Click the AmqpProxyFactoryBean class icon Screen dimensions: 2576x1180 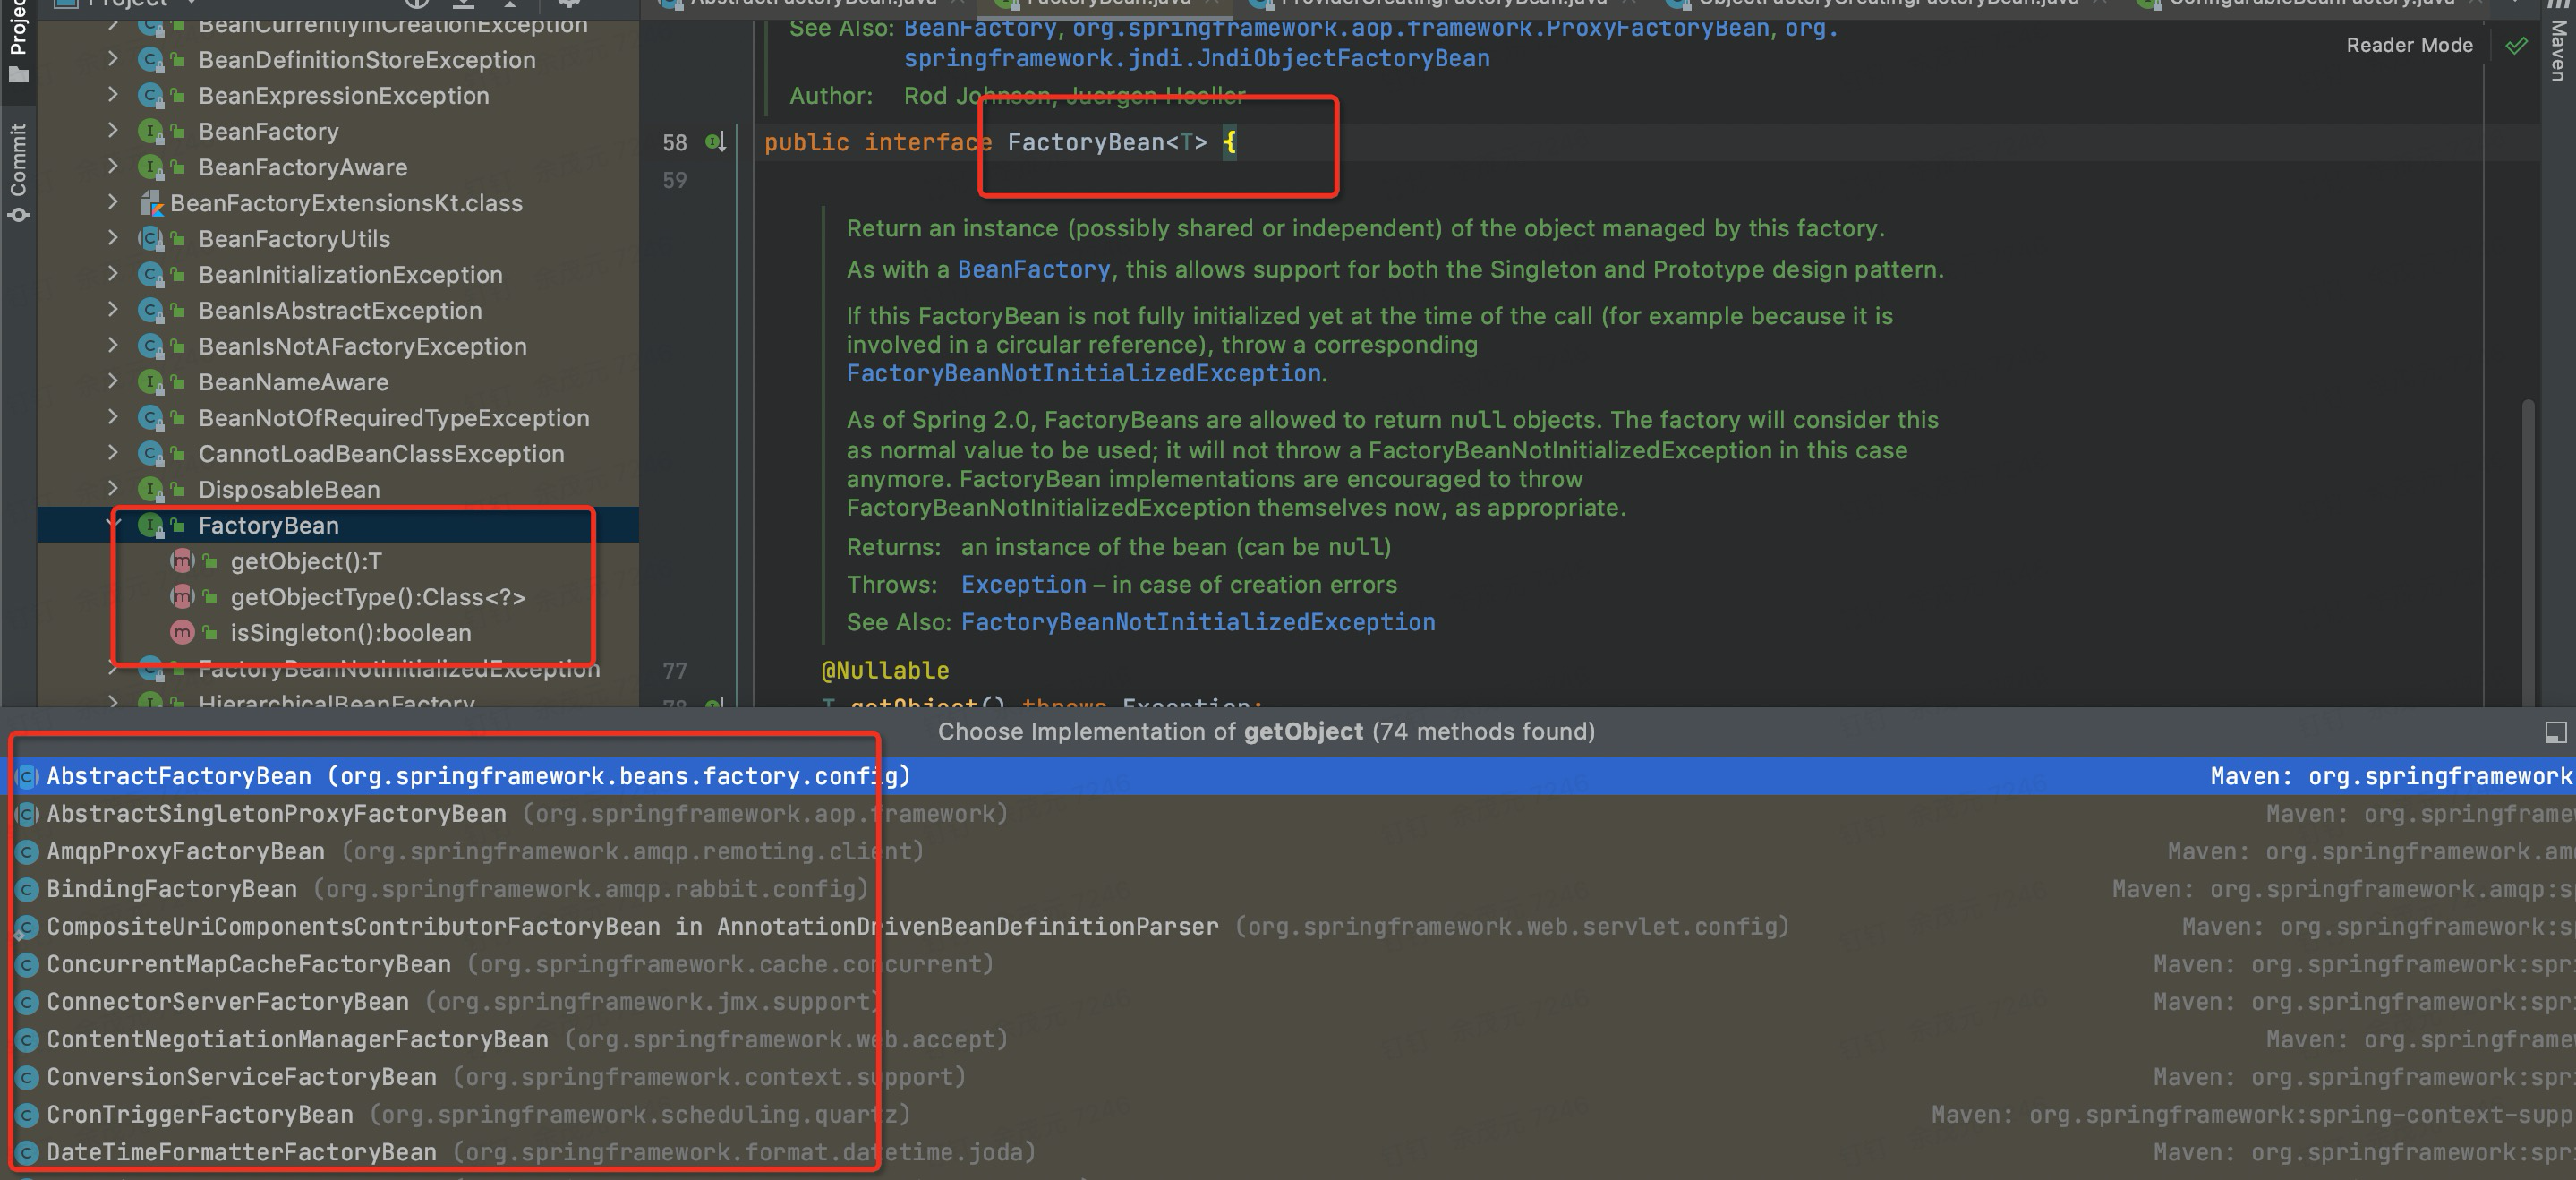coord(28,852)
